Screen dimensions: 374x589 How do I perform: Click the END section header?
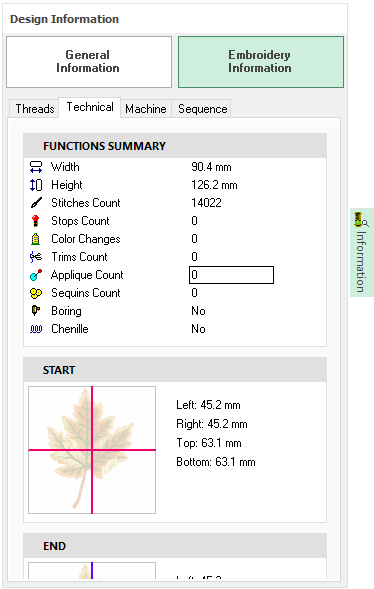pos(175,546)
